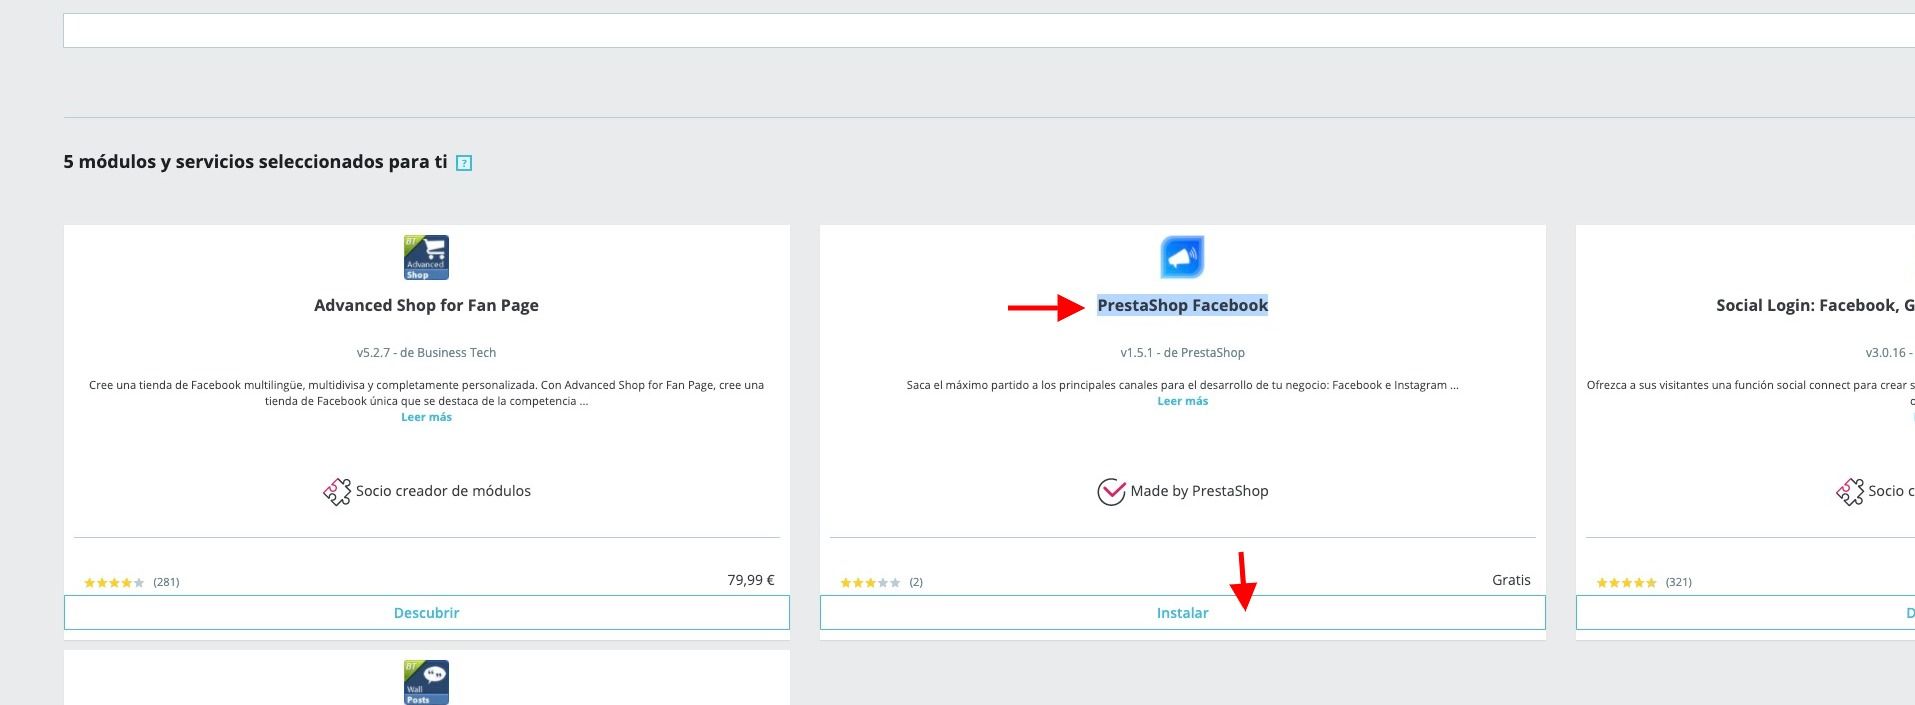
Task: Click v5.2.7 - de Business Tech text
Action: (426, 353)
